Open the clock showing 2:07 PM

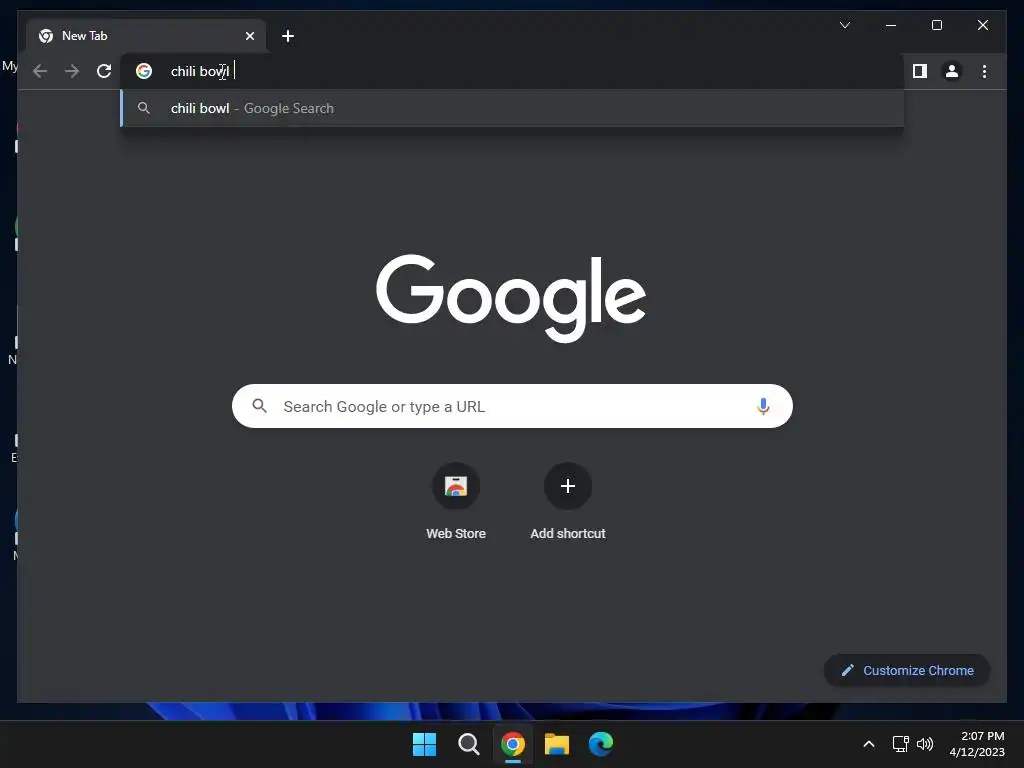(x=977, y=744)
